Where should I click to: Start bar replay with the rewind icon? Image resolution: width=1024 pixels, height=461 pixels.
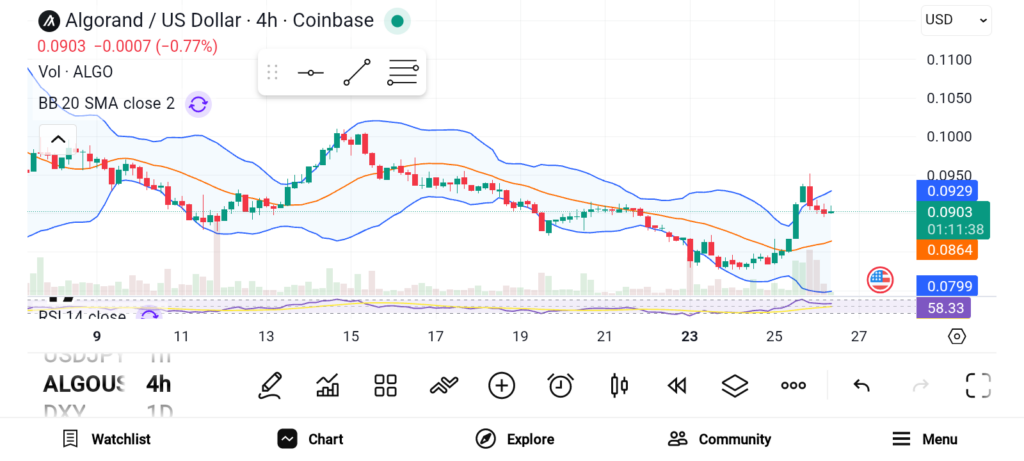[x=677, y=385]
